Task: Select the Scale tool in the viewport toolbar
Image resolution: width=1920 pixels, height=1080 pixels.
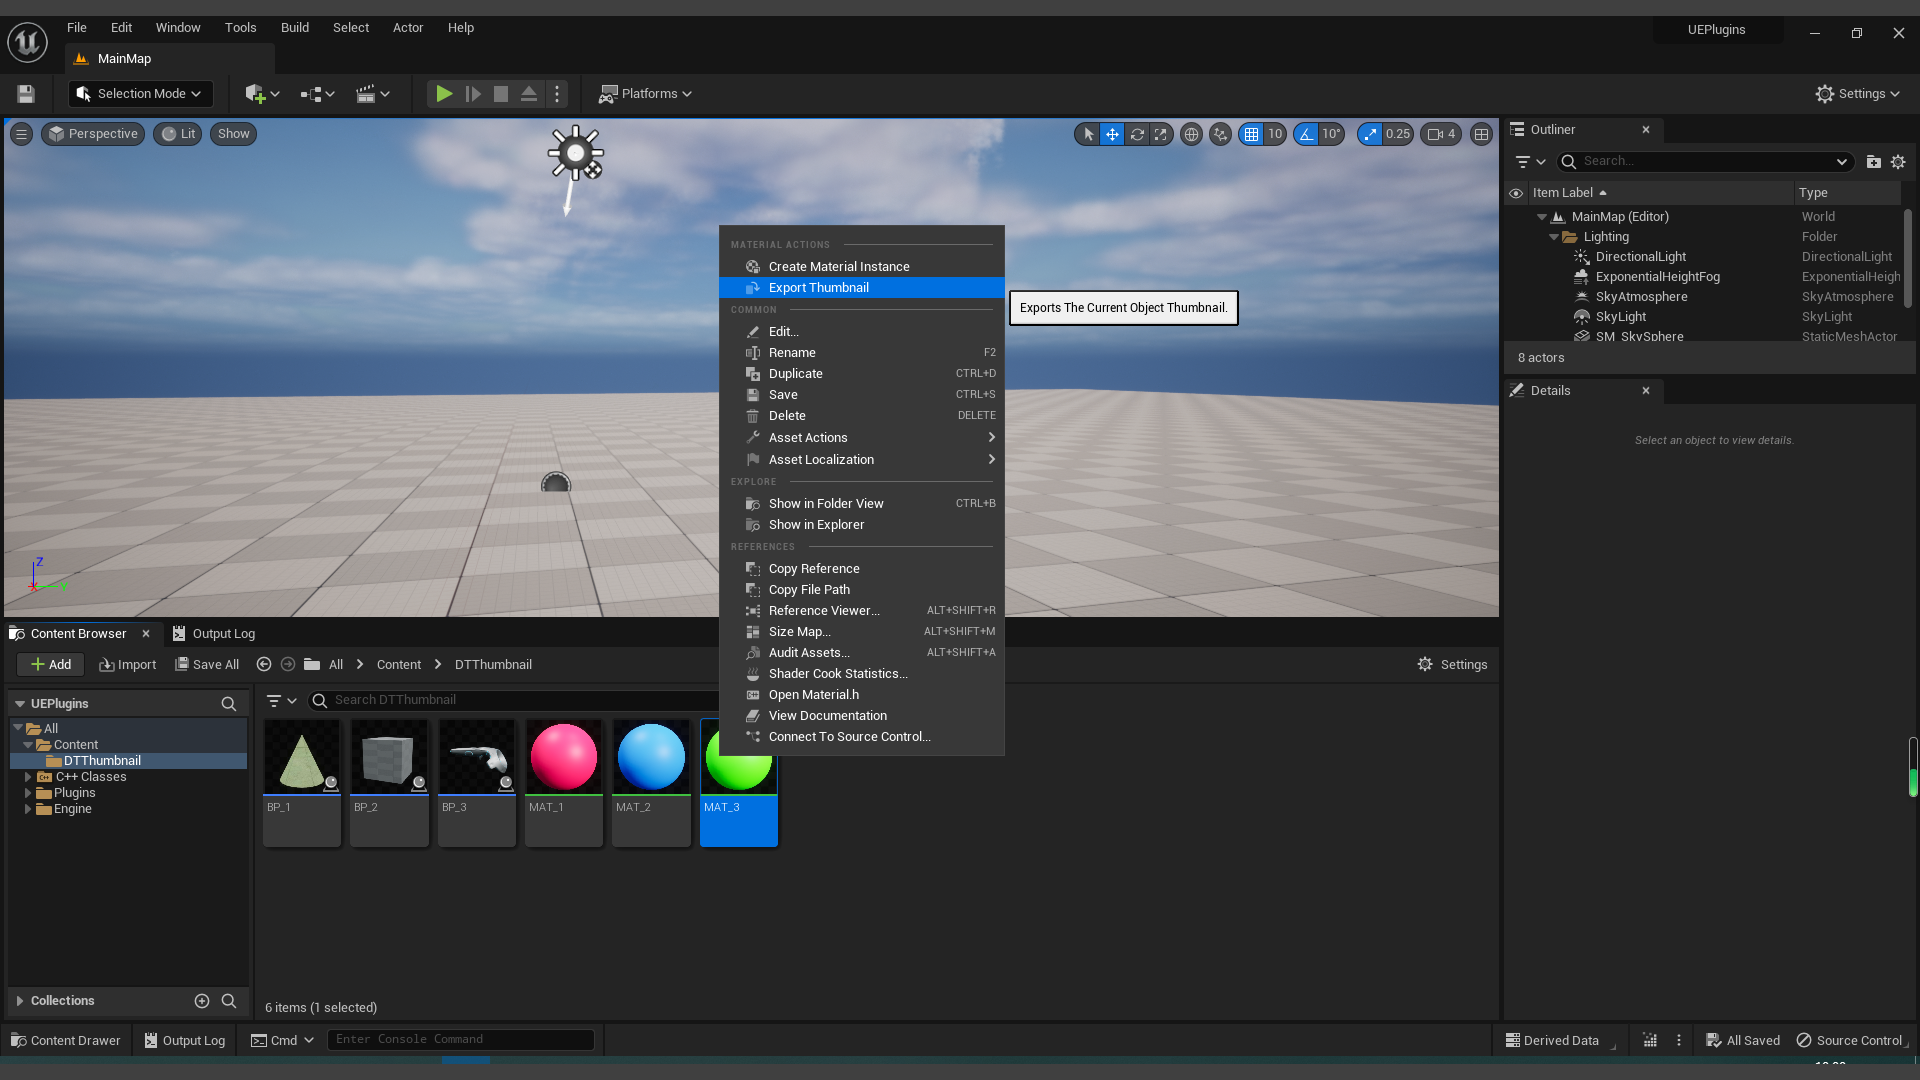Action: click(1160, 133)
